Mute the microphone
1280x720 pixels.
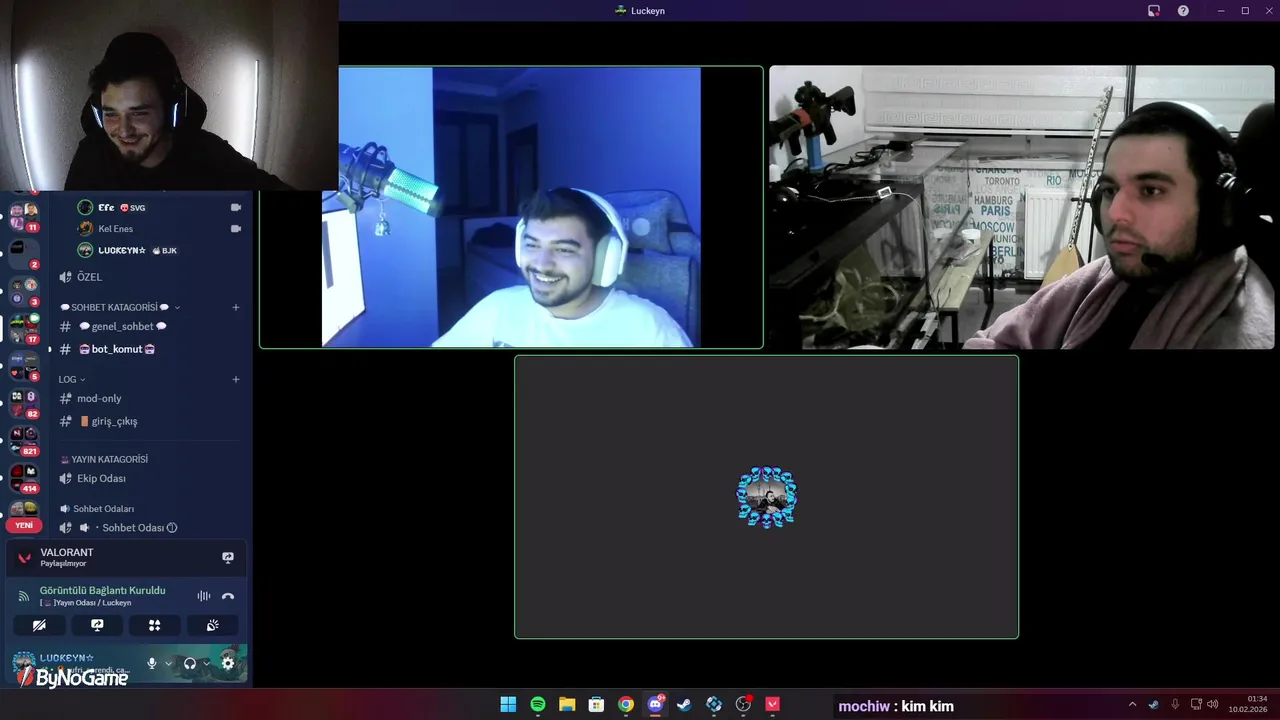[x=152, y=663]
